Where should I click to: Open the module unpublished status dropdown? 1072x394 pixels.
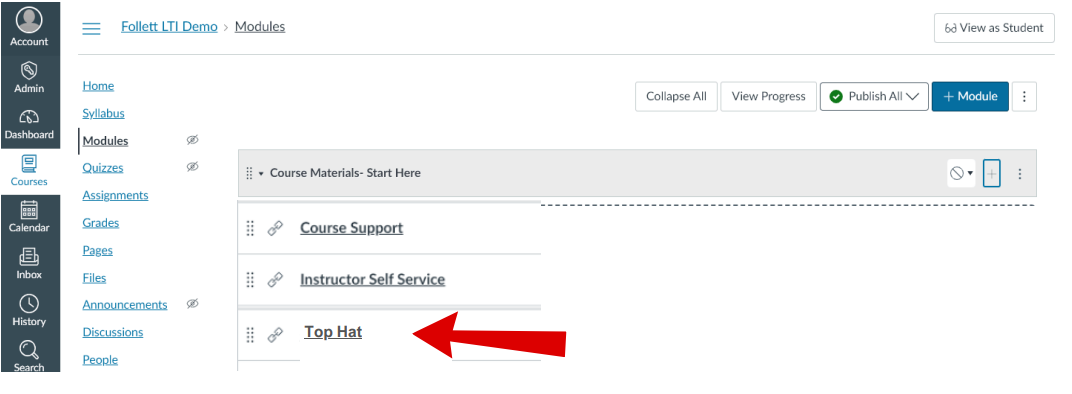pyautogui.click(x=961, y=173)
